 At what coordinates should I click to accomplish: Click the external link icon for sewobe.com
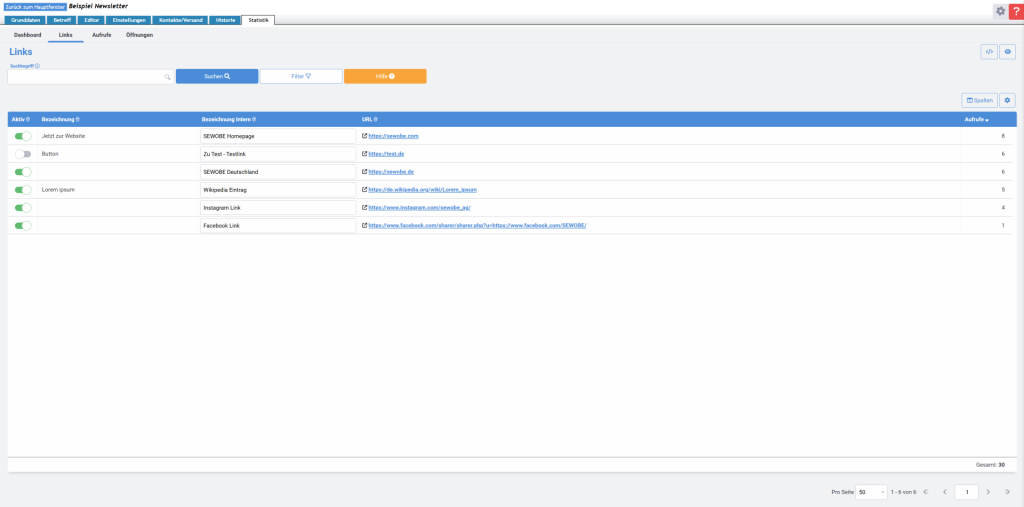pos(364,135)
